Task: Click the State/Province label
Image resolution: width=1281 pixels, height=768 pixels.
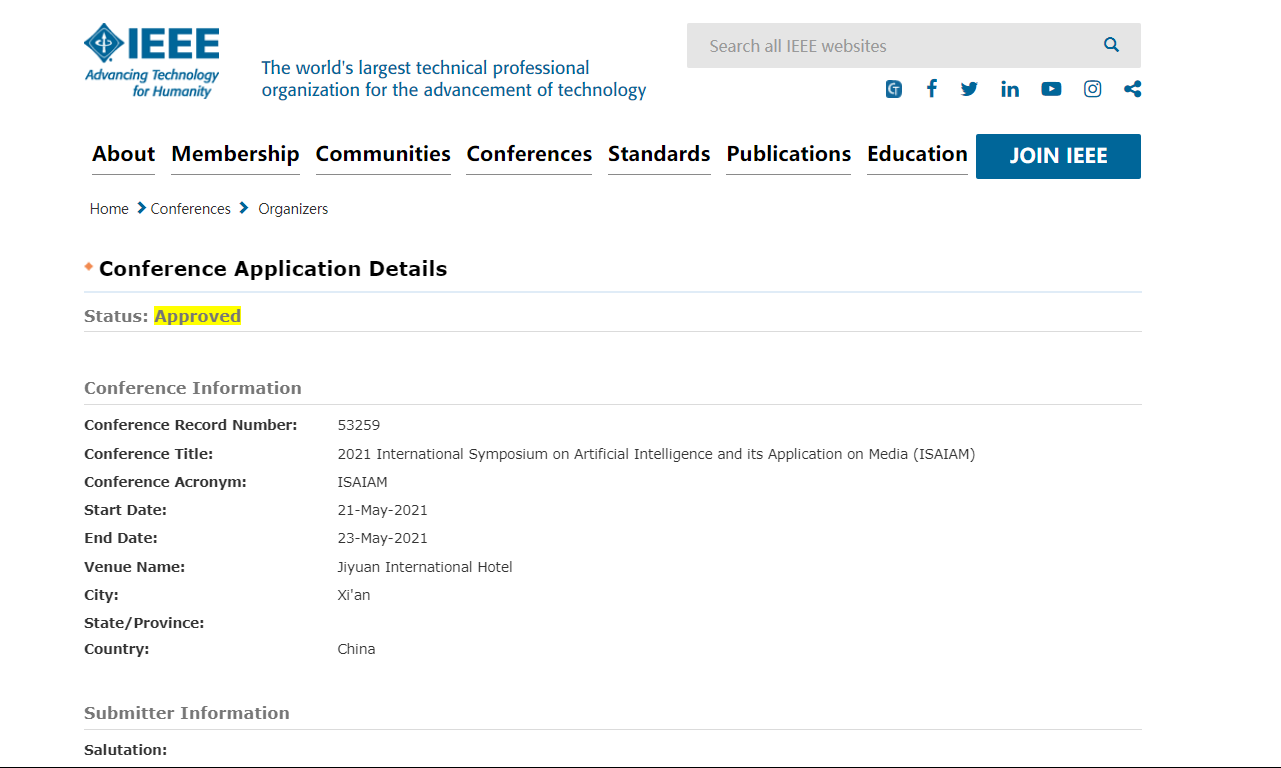Action: tap(144, 623)
